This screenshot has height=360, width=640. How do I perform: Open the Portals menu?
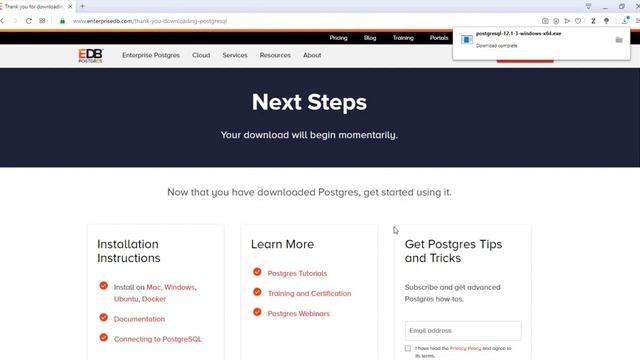click(x=439, y=38)
